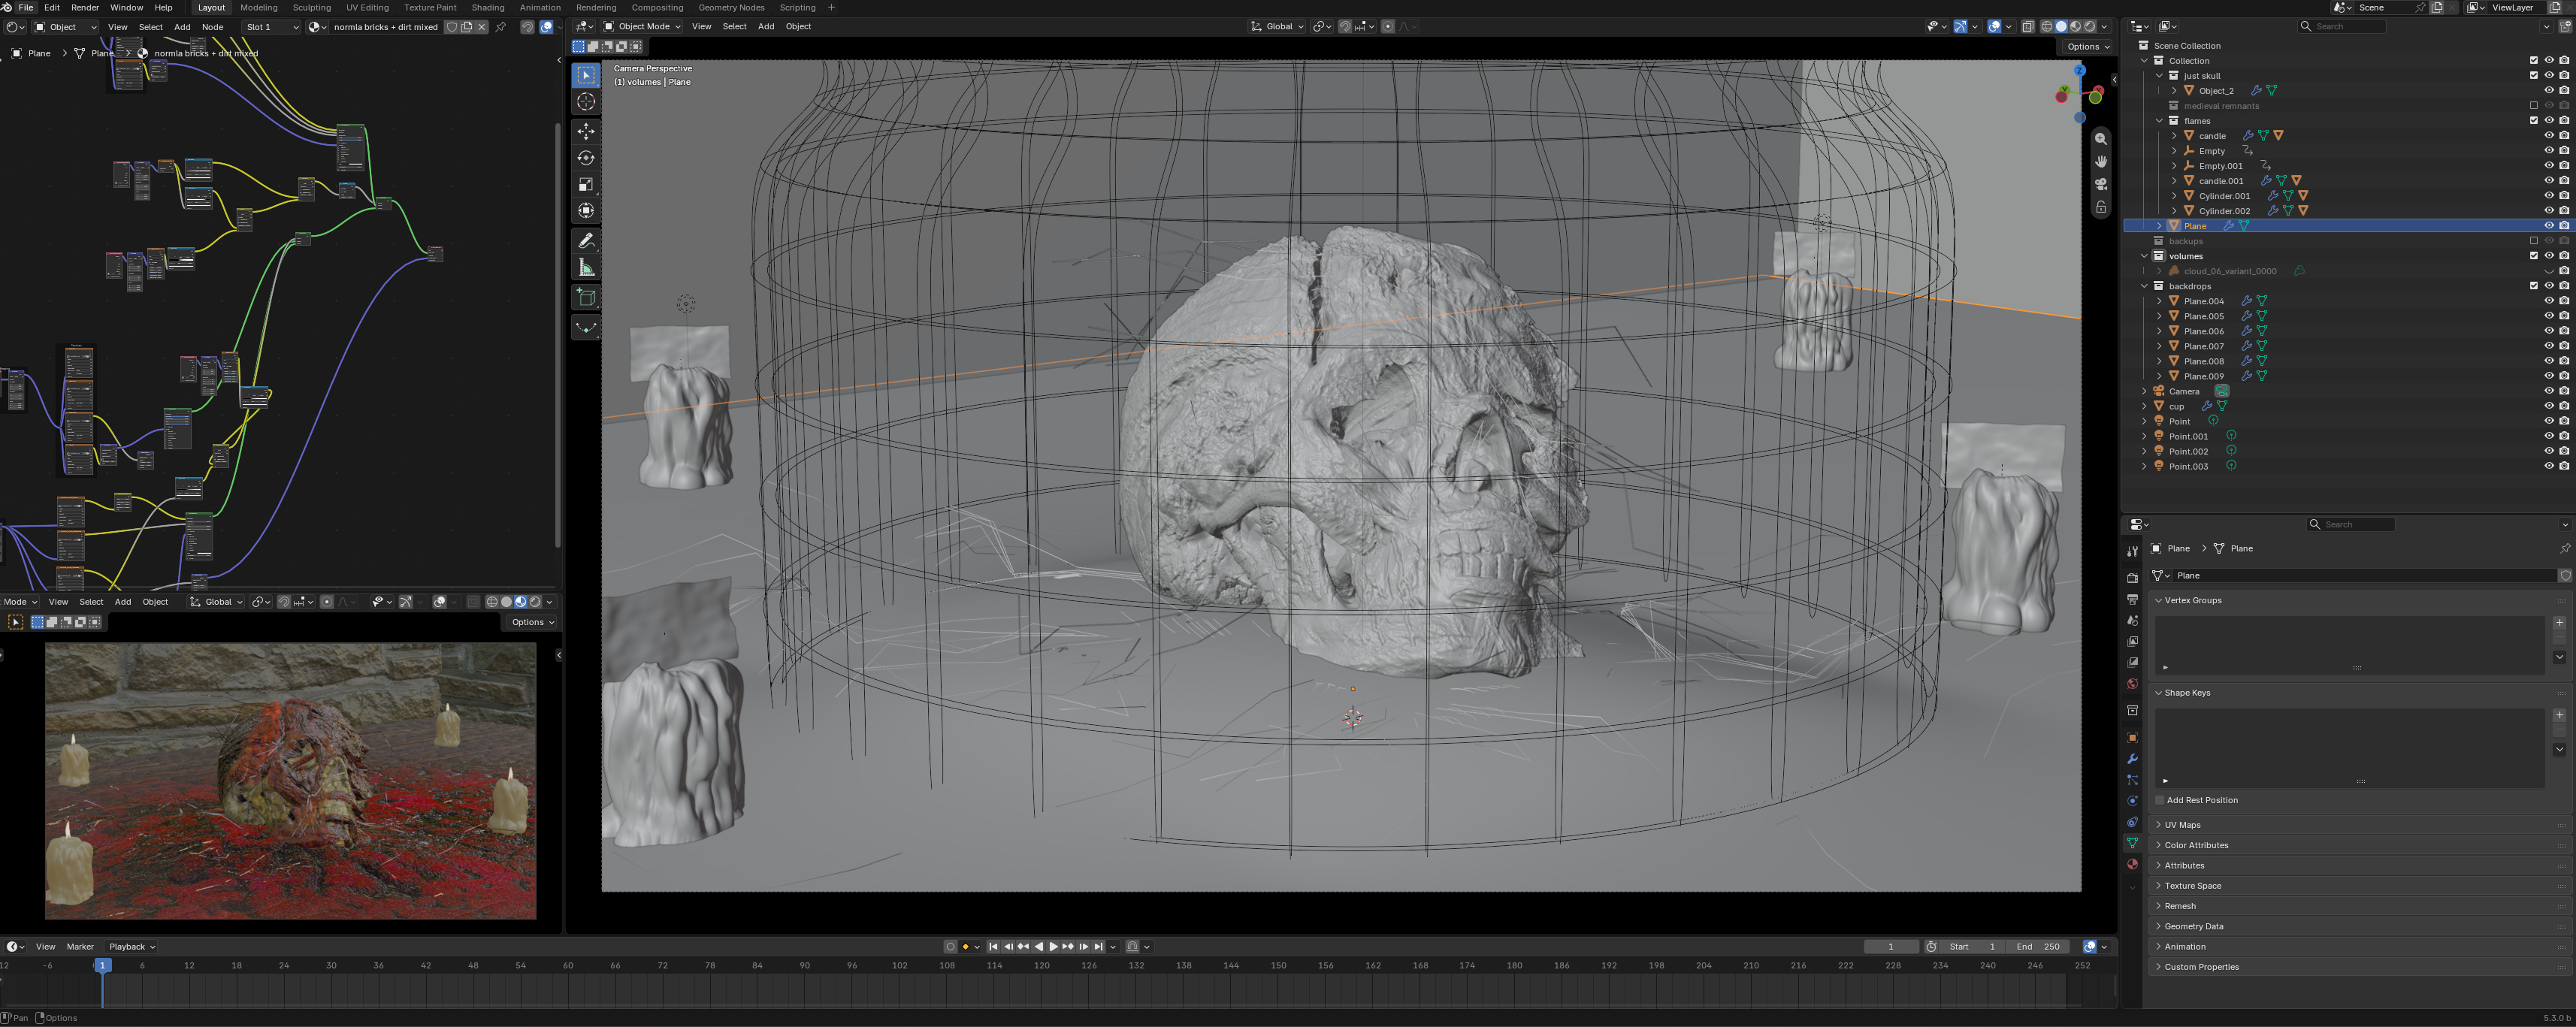Image resolution: width=2576 pixels, height=1027 pixels.
Task: Toggle the camera view icon in viewport
Action: (x=2101, y=184)
